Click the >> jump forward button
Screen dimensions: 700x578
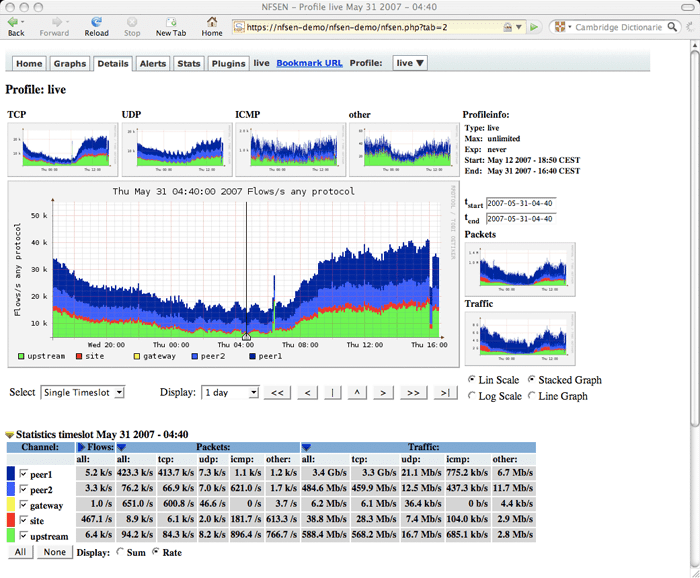[413, 393]
